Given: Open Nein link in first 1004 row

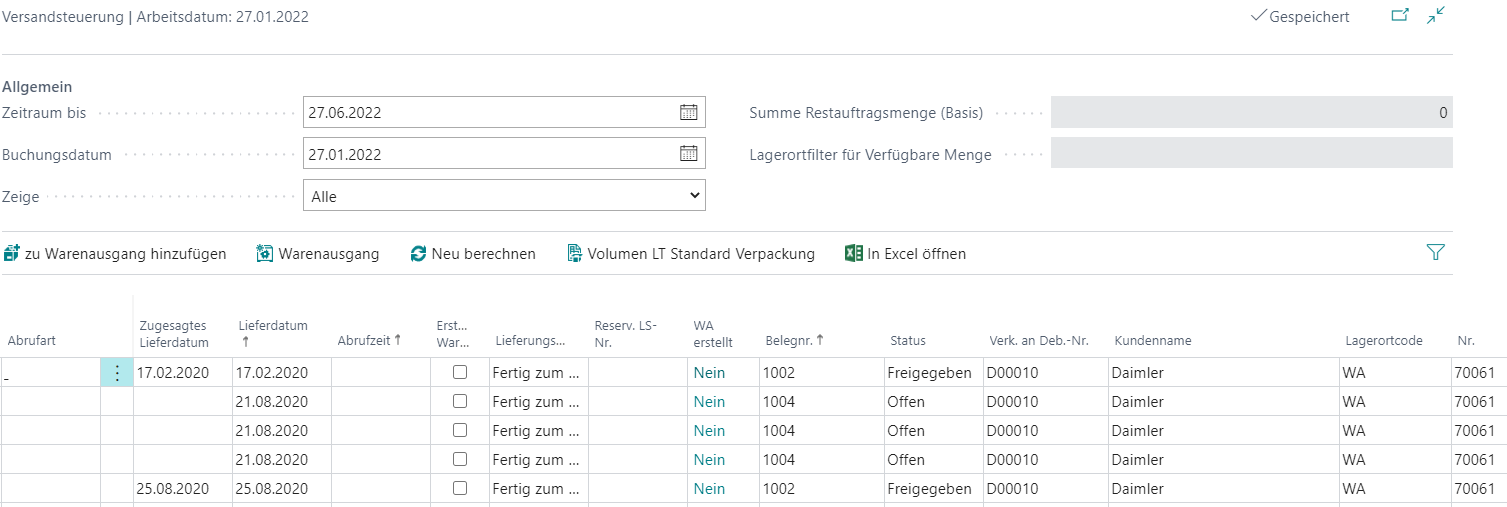Looking at the screenshot, I should tap(709, 402).
